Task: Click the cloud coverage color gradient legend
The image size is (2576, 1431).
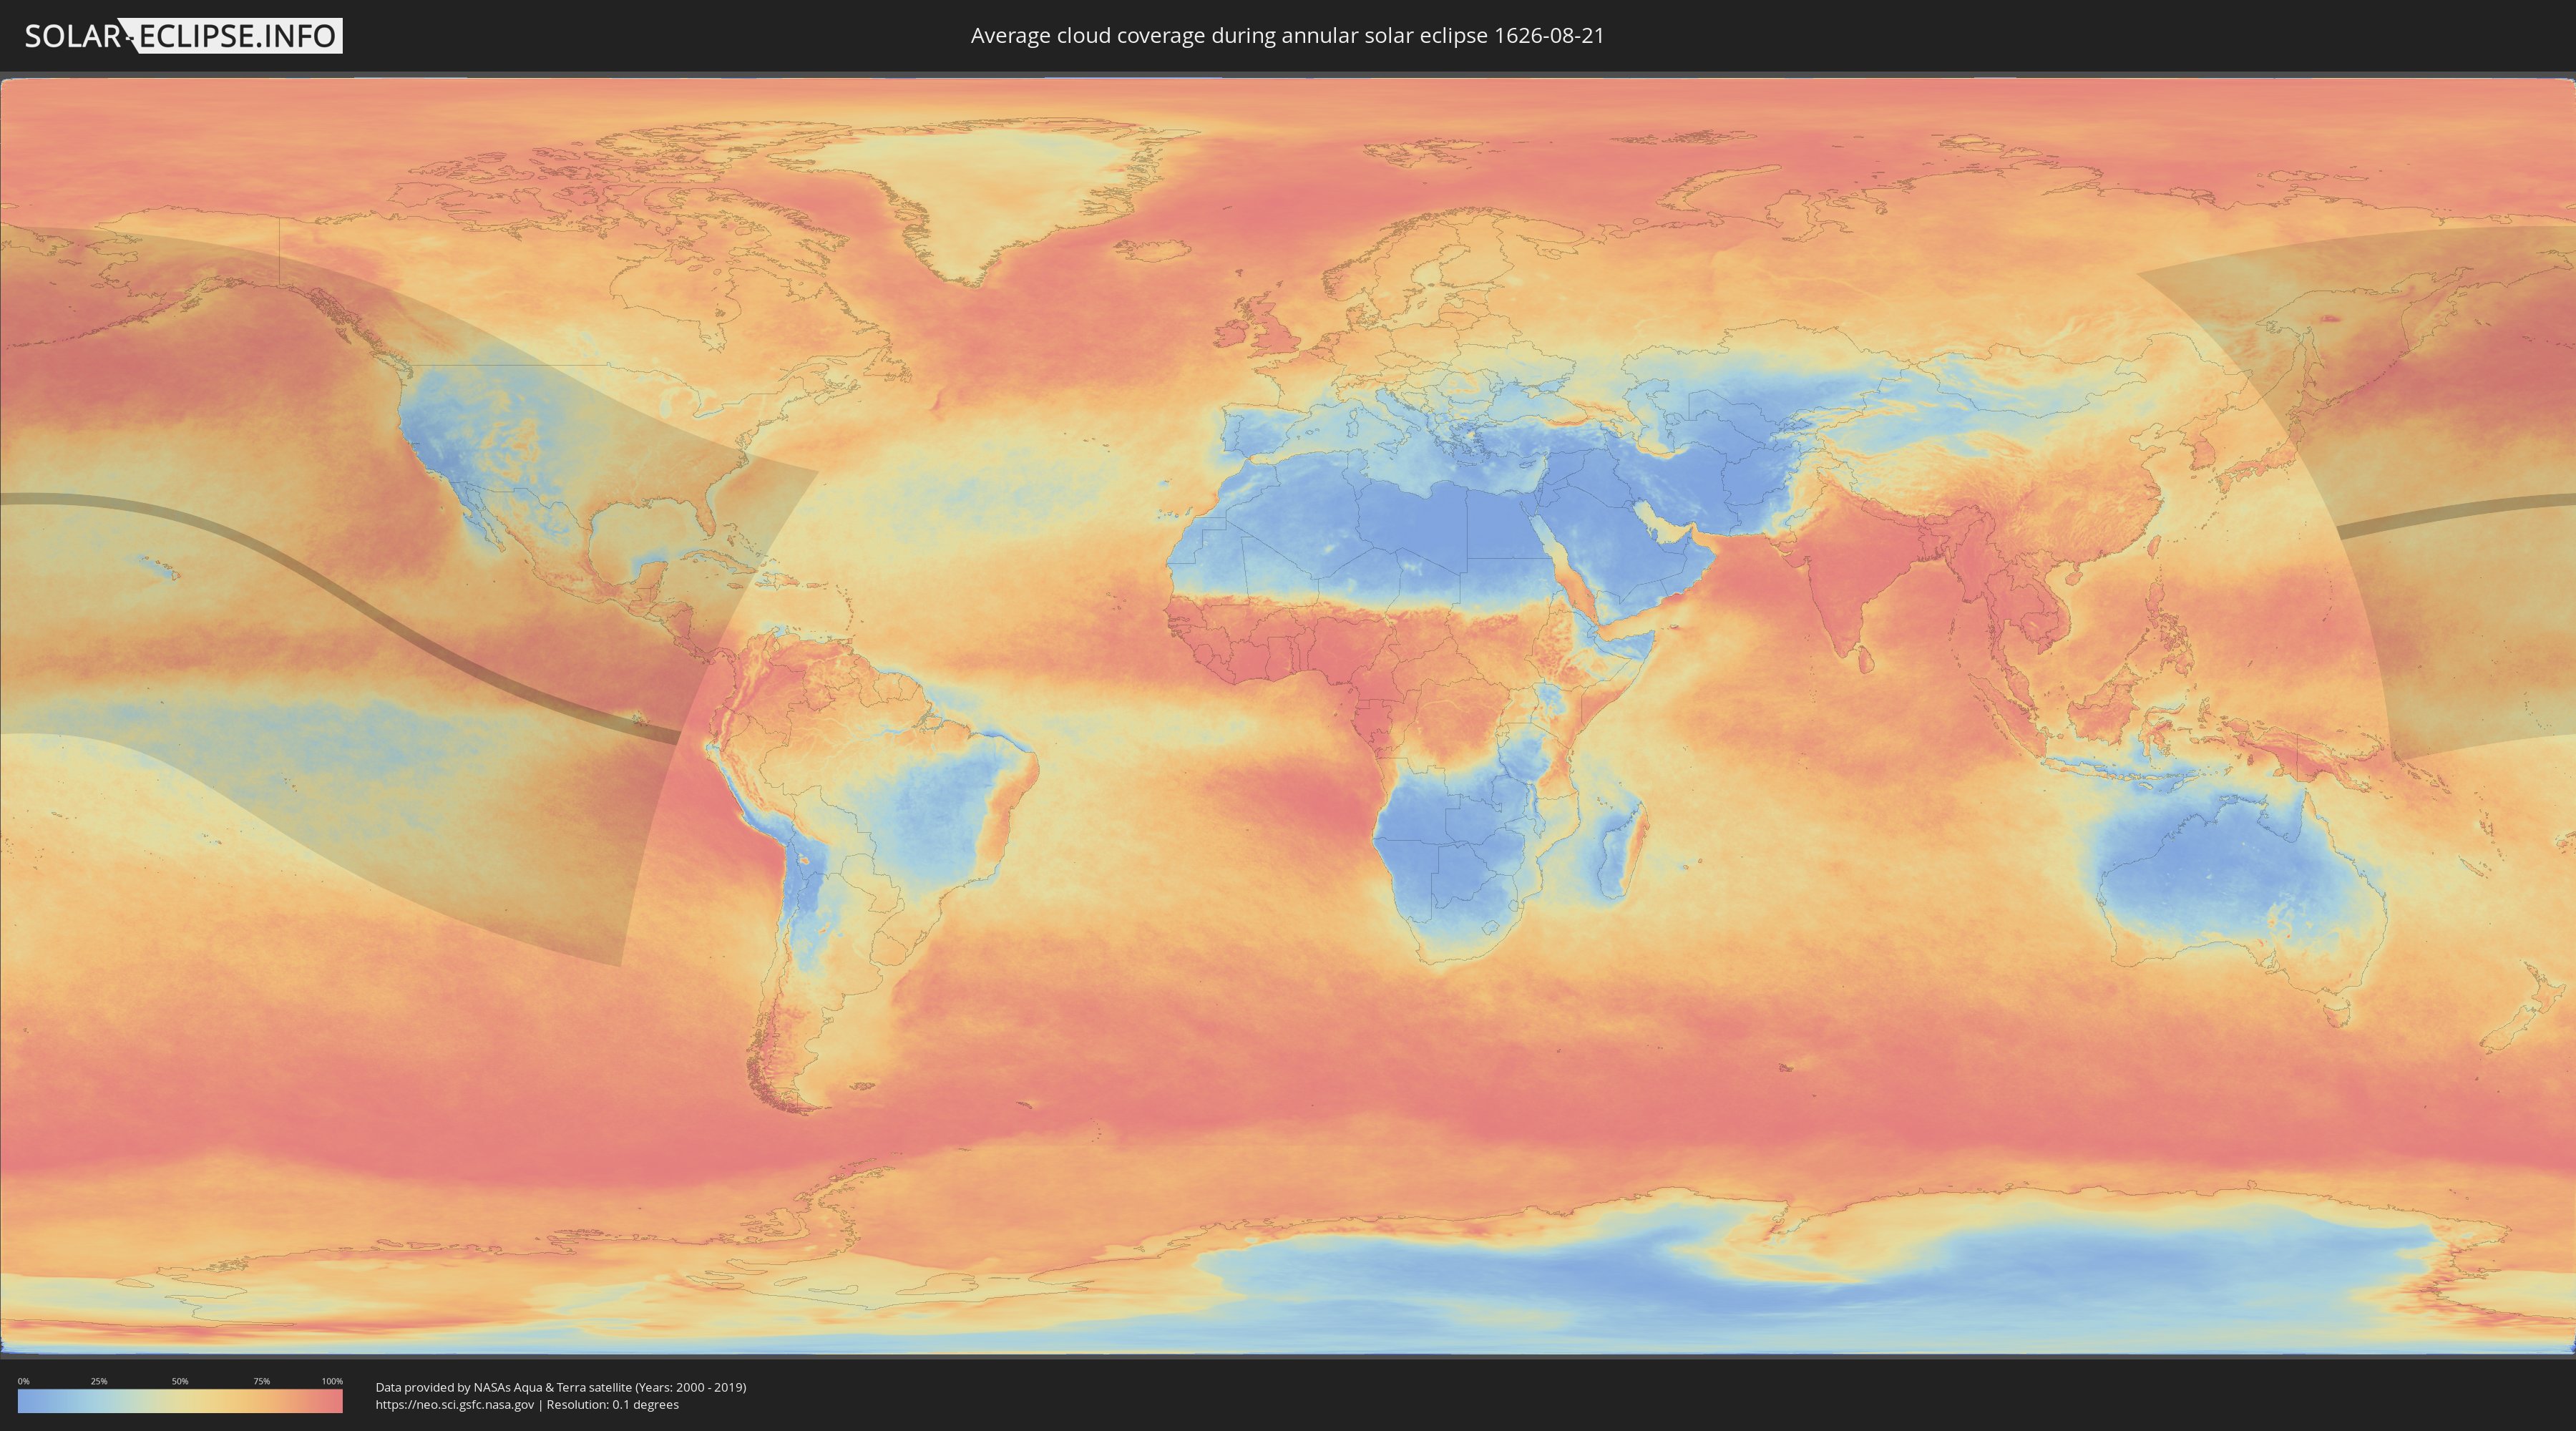Action: (180, 1401)
